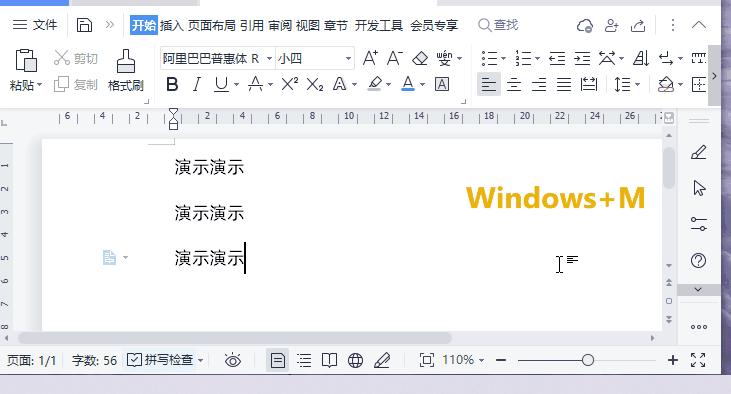
Task: Click the numbered list icon
Action: (523, 58)
